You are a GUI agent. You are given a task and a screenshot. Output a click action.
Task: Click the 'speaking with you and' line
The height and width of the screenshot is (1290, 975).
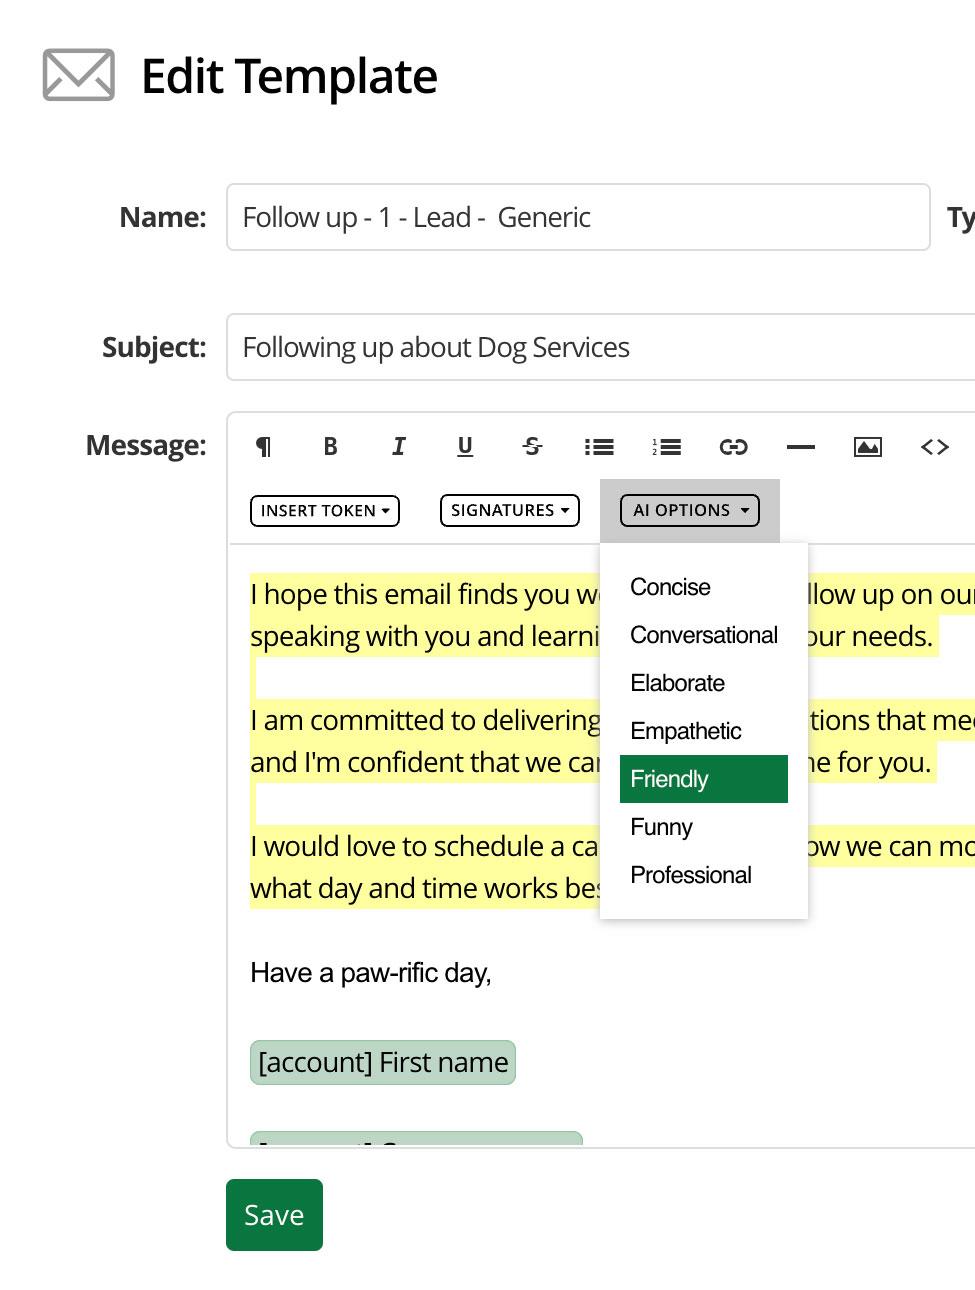[x=425, y=636]
